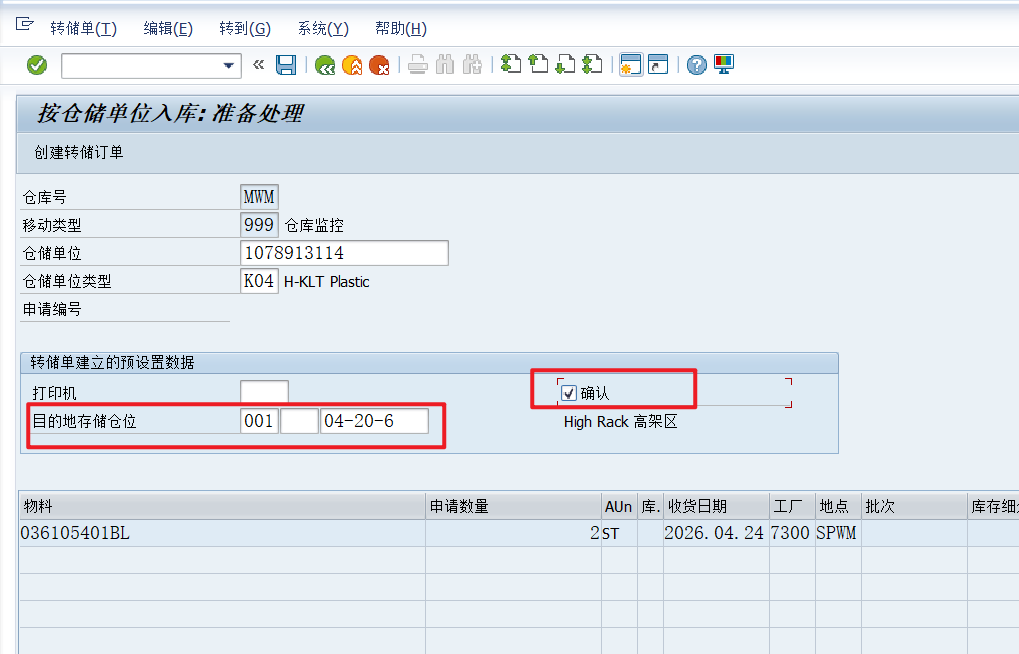The image size is (1019, 654).
Task: Click the 收货日期 column header
Action: click(716, 506)
